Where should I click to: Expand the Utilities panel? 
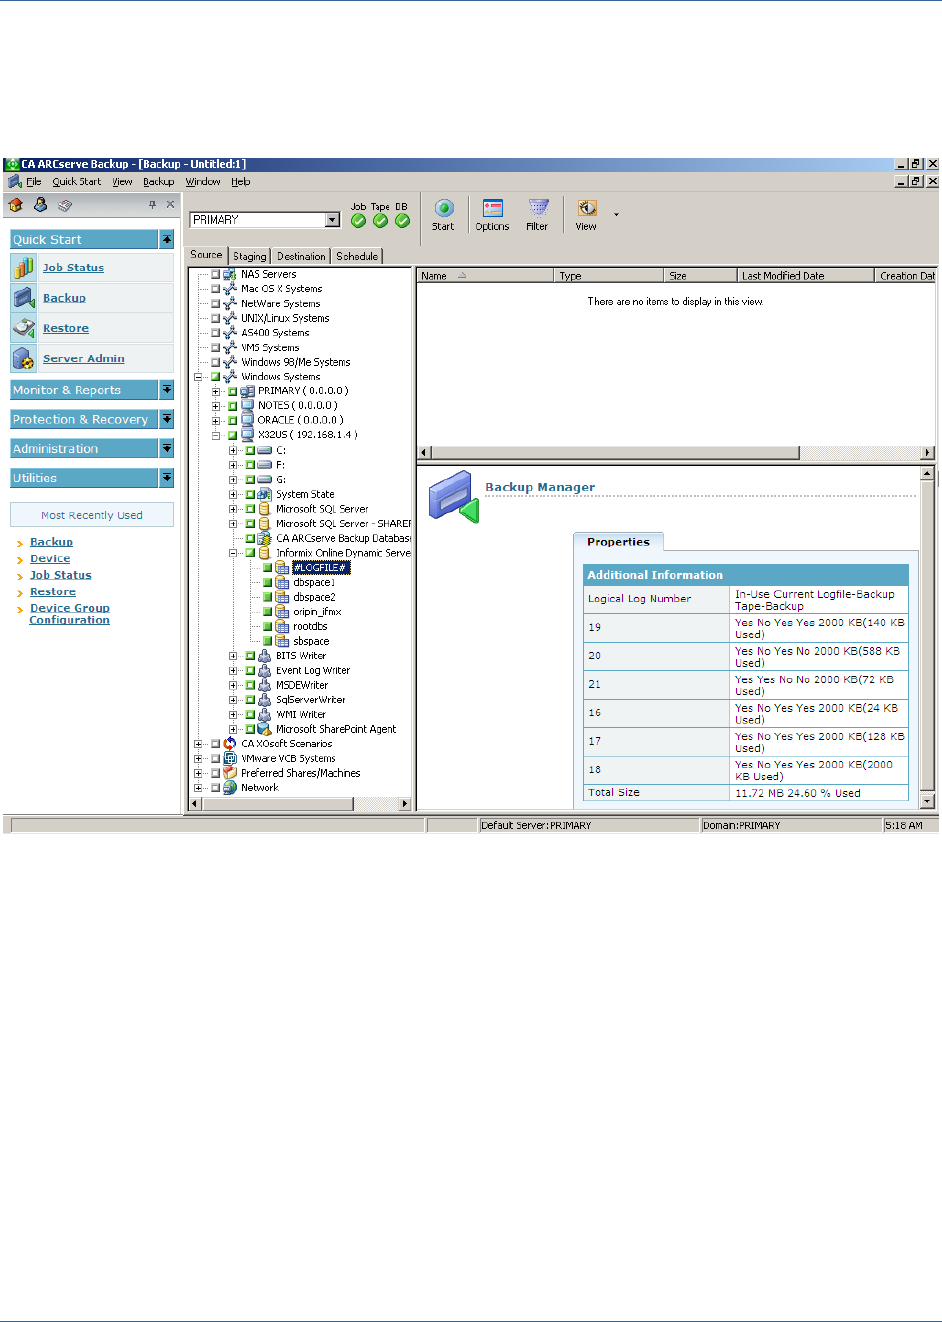(167, 478)
